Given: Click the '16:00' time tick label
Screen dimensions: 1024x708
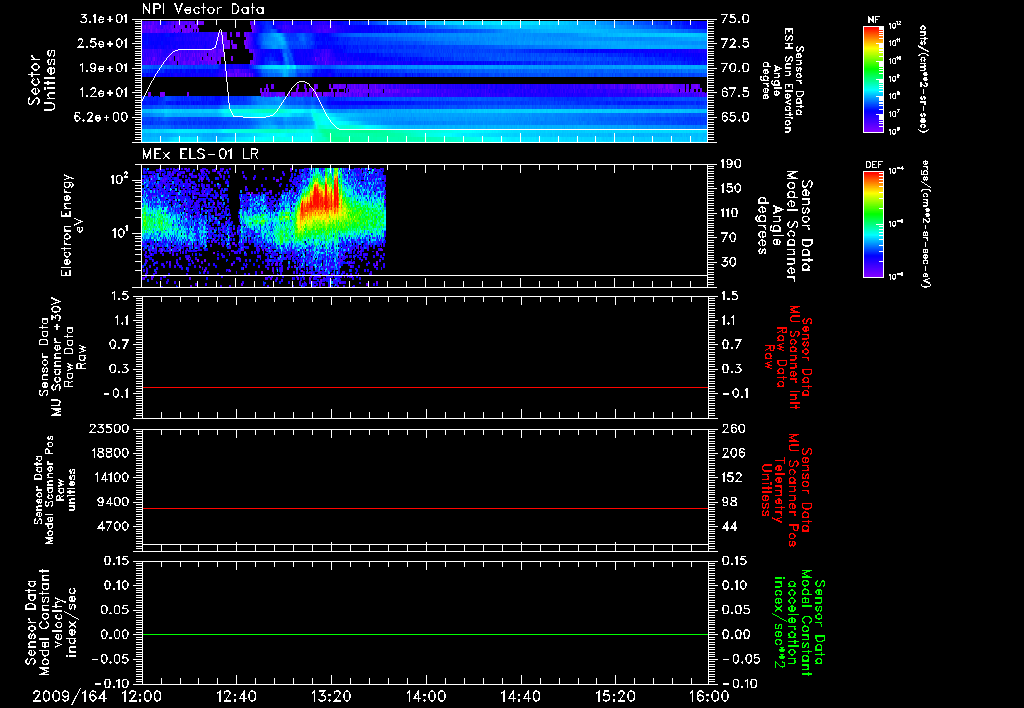Looking at the screenshot, I should pyautogui.click(x=709, y=696).
